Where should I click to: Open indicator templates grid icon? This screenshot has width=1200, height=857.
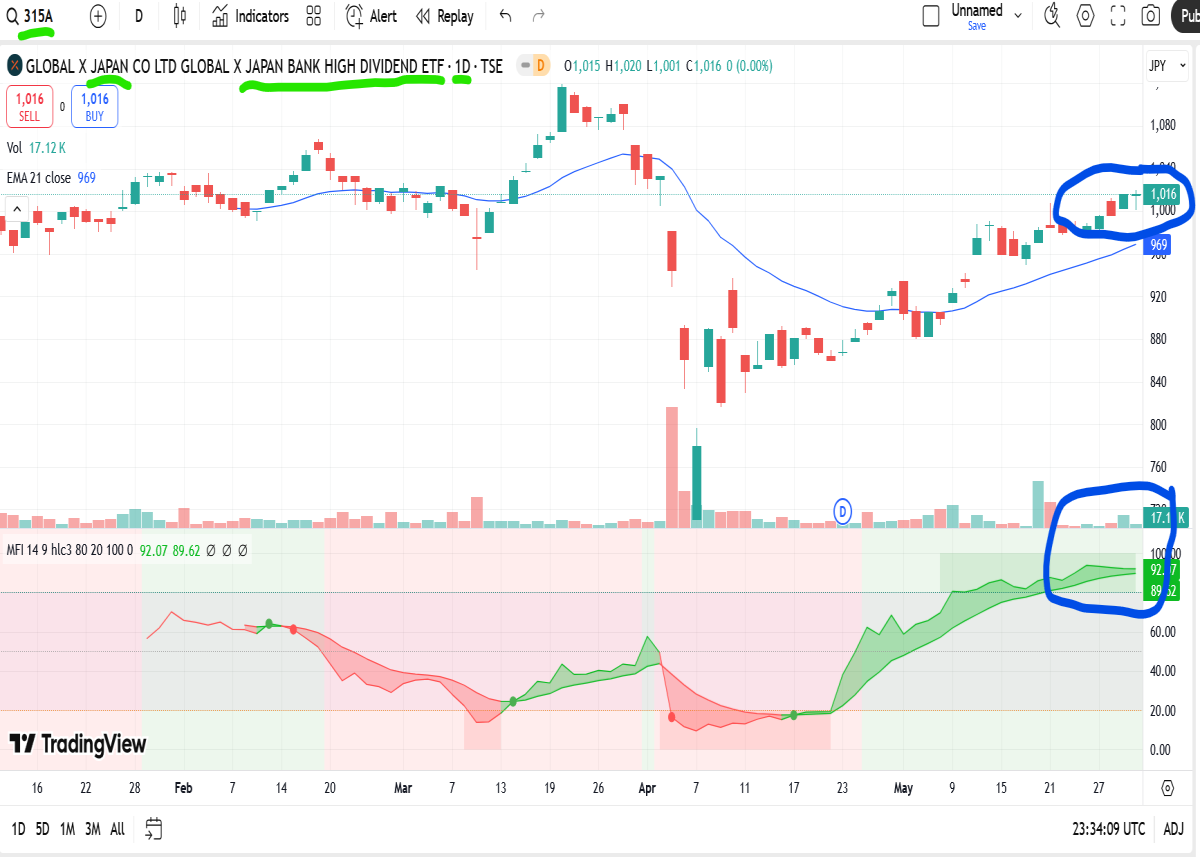click(314, 16)
